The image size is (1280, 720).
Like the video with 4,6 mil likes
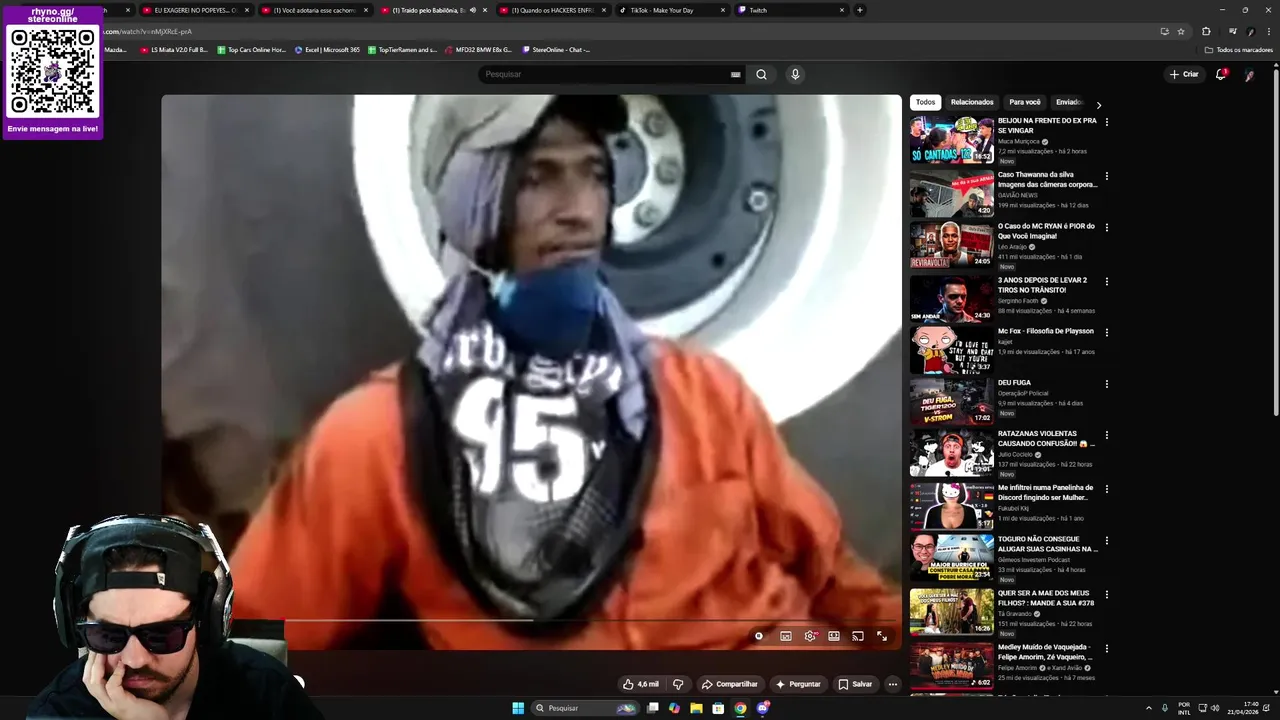click(641, 684)
